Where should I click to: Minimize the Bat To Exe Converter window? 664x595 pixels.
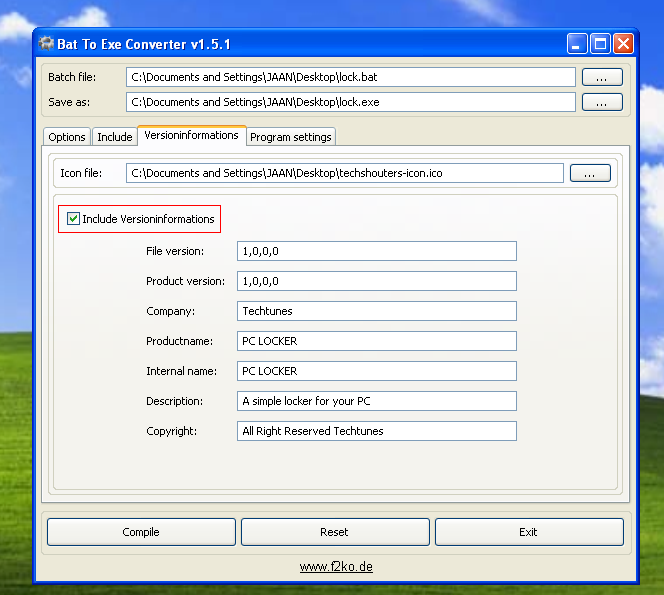[577, 44]
